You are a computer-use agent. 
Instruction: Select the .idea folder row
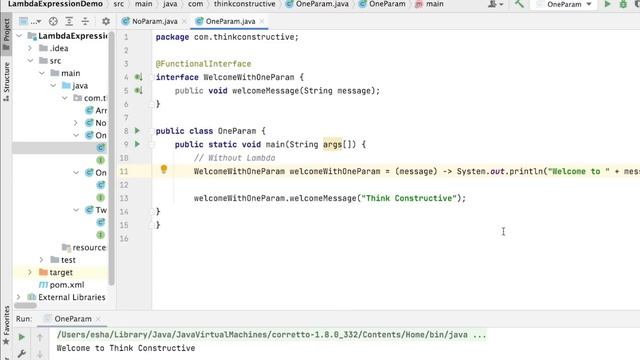coord(54,48)
